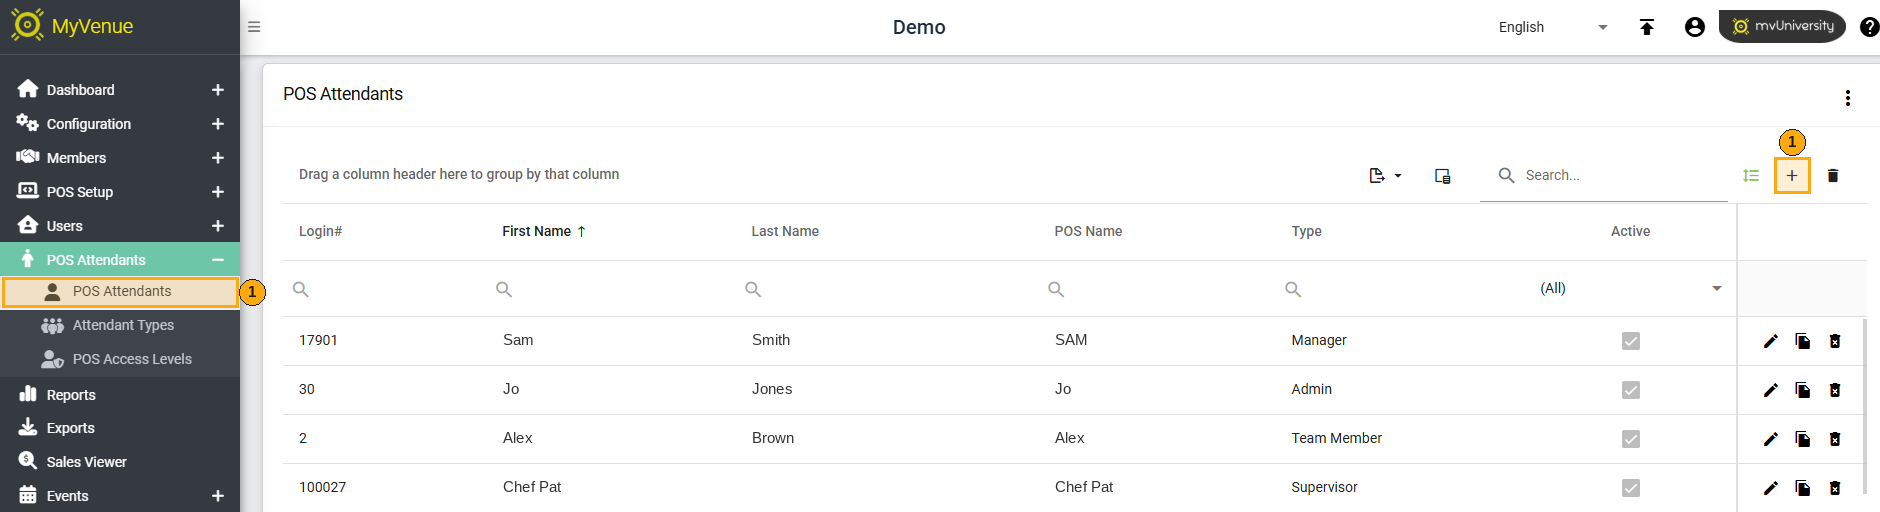Click the toolbar trash delete icon
The image size is (1880, 512).
[x=1833, y=175]
